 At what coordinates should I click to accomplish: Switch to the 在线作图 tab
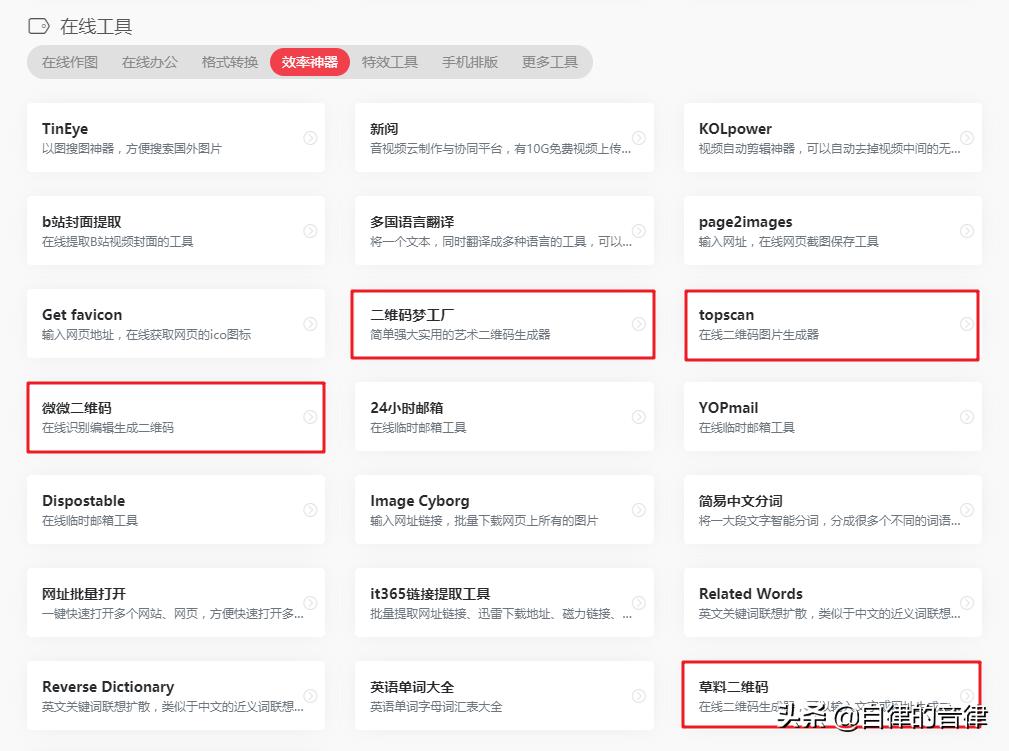(x=68, y=61)
